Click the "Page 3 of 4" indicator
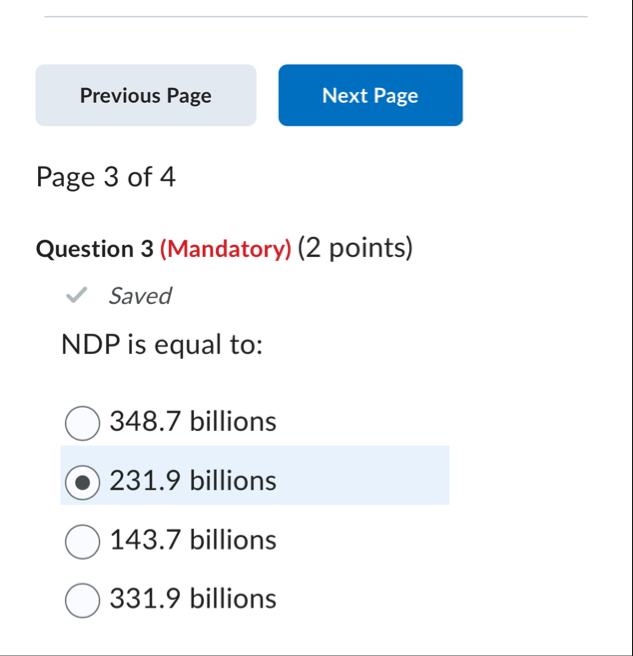Image resolution: width=633 pixels, height=656 pixels. (x=106, y=177)
